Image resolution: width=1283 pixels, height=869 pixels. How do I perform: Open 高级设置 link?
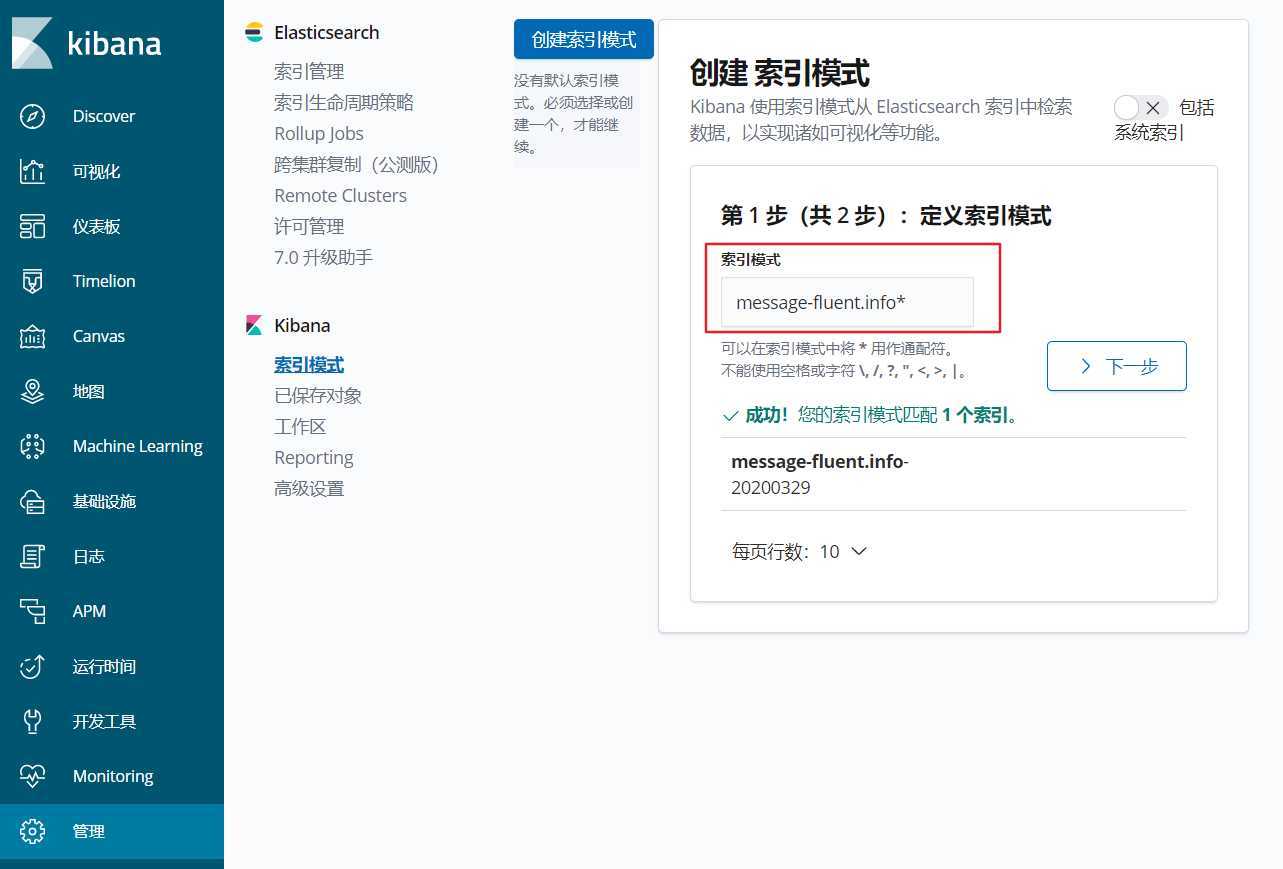[x=309, y=489]
